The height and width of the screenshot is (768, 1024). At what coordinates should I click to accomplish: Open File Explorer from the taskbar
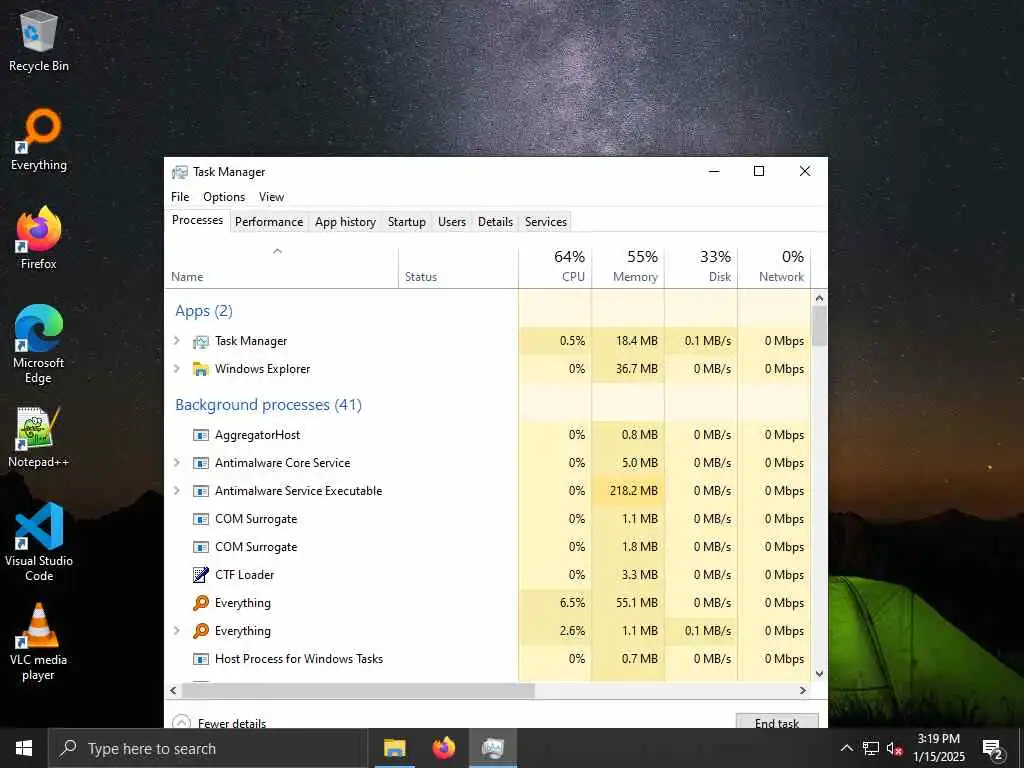pyautogui.click(x=394, y=748)
